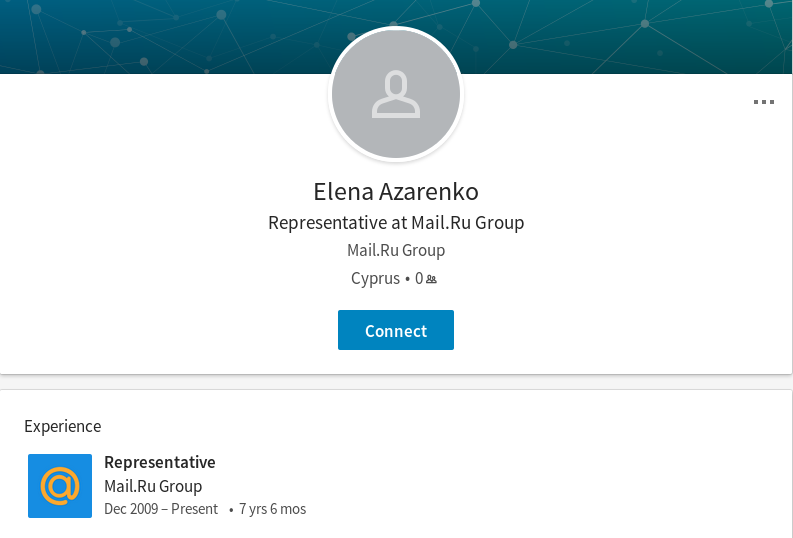
Task: Click the name Elena Azarenko
Action: (x=396, y=191)
